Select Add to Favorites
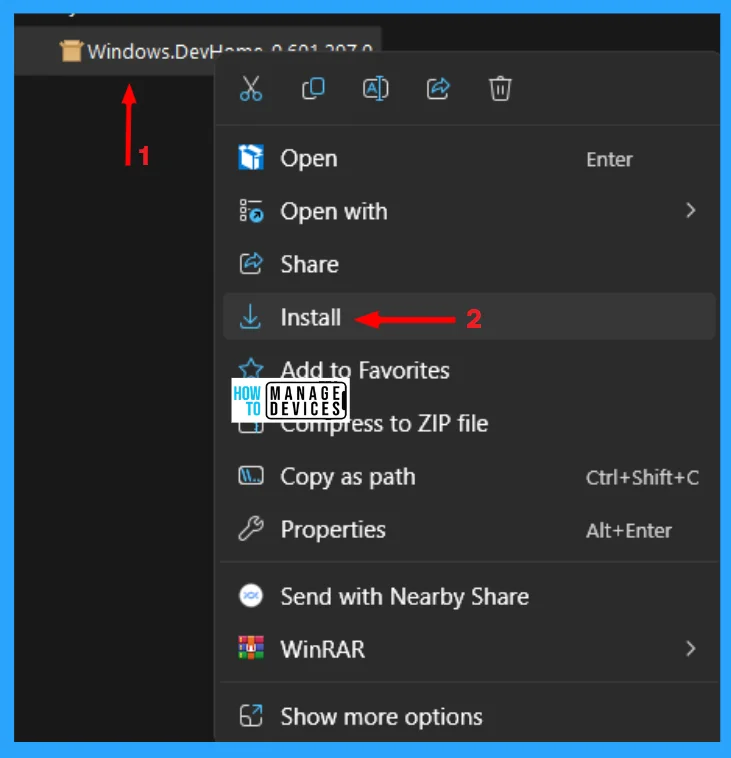 (469, 370)
